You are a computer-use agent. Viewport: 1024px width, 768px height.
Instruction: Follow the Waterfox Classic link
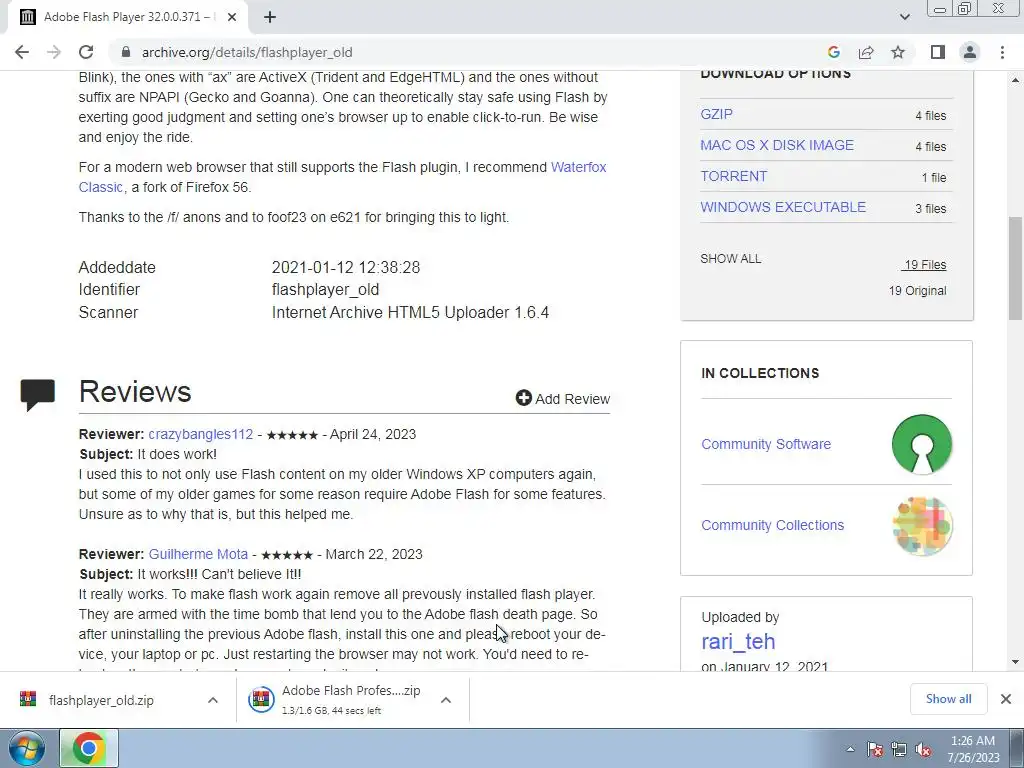[x=342, y=177]
